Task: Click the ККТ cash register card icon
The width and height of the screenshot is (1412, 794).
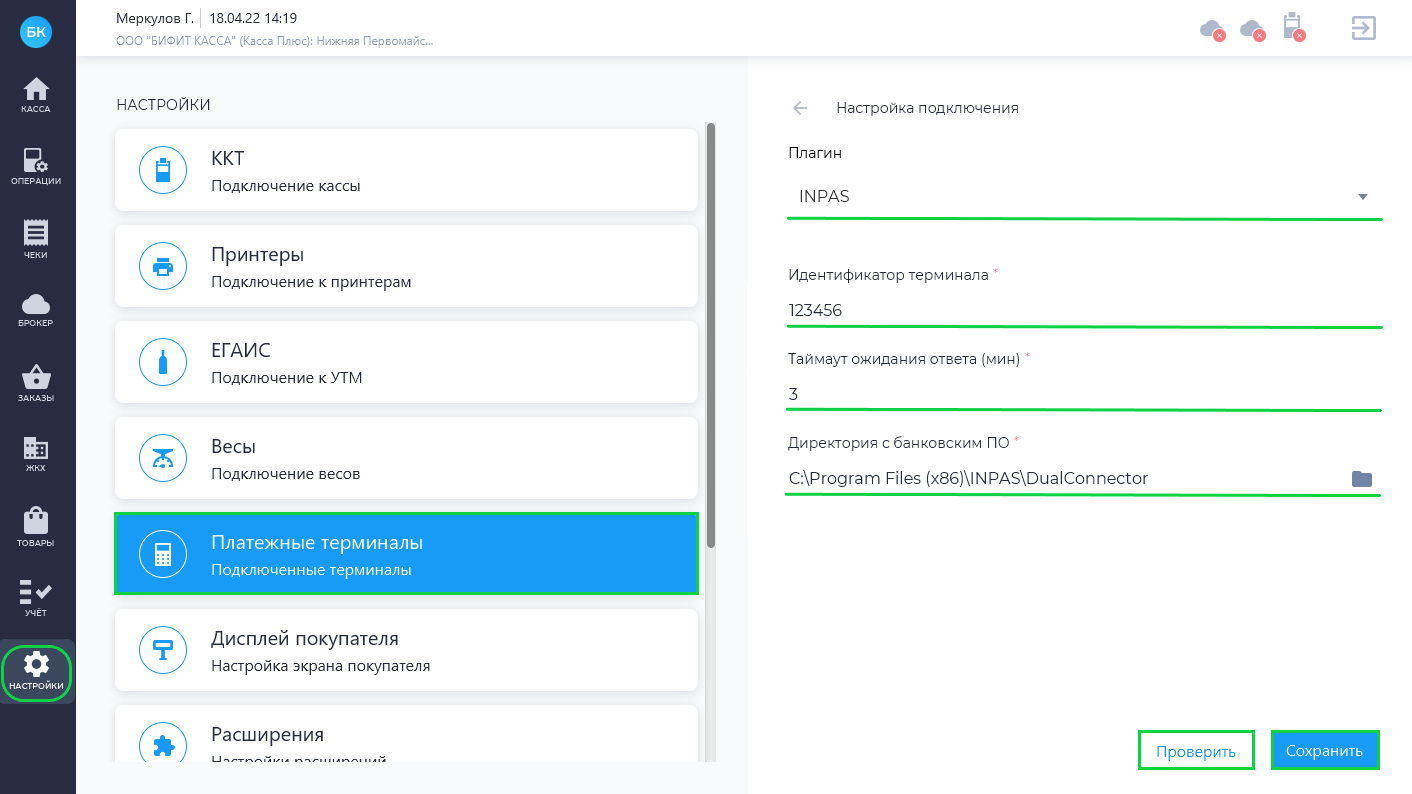Action: (x=163, y=170)
